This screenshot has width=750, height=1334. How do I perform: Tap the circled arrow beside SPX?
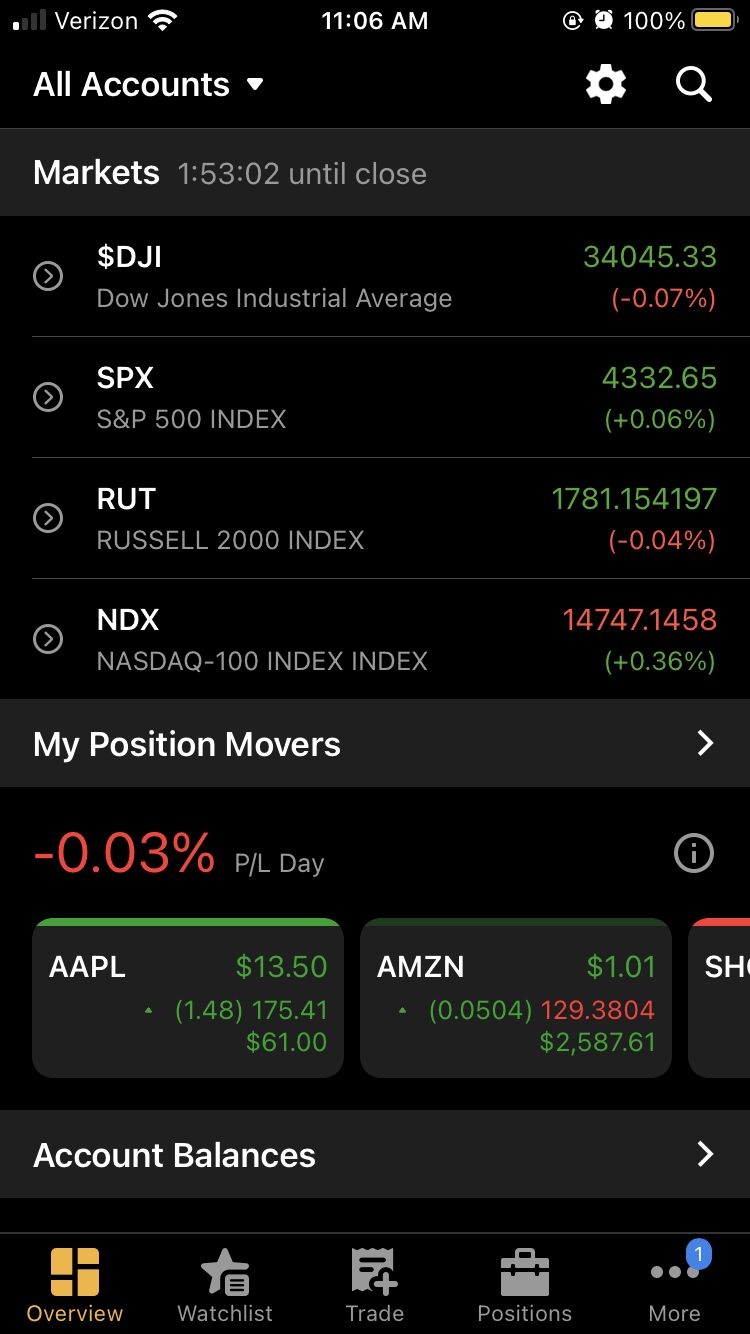[48, 397]
